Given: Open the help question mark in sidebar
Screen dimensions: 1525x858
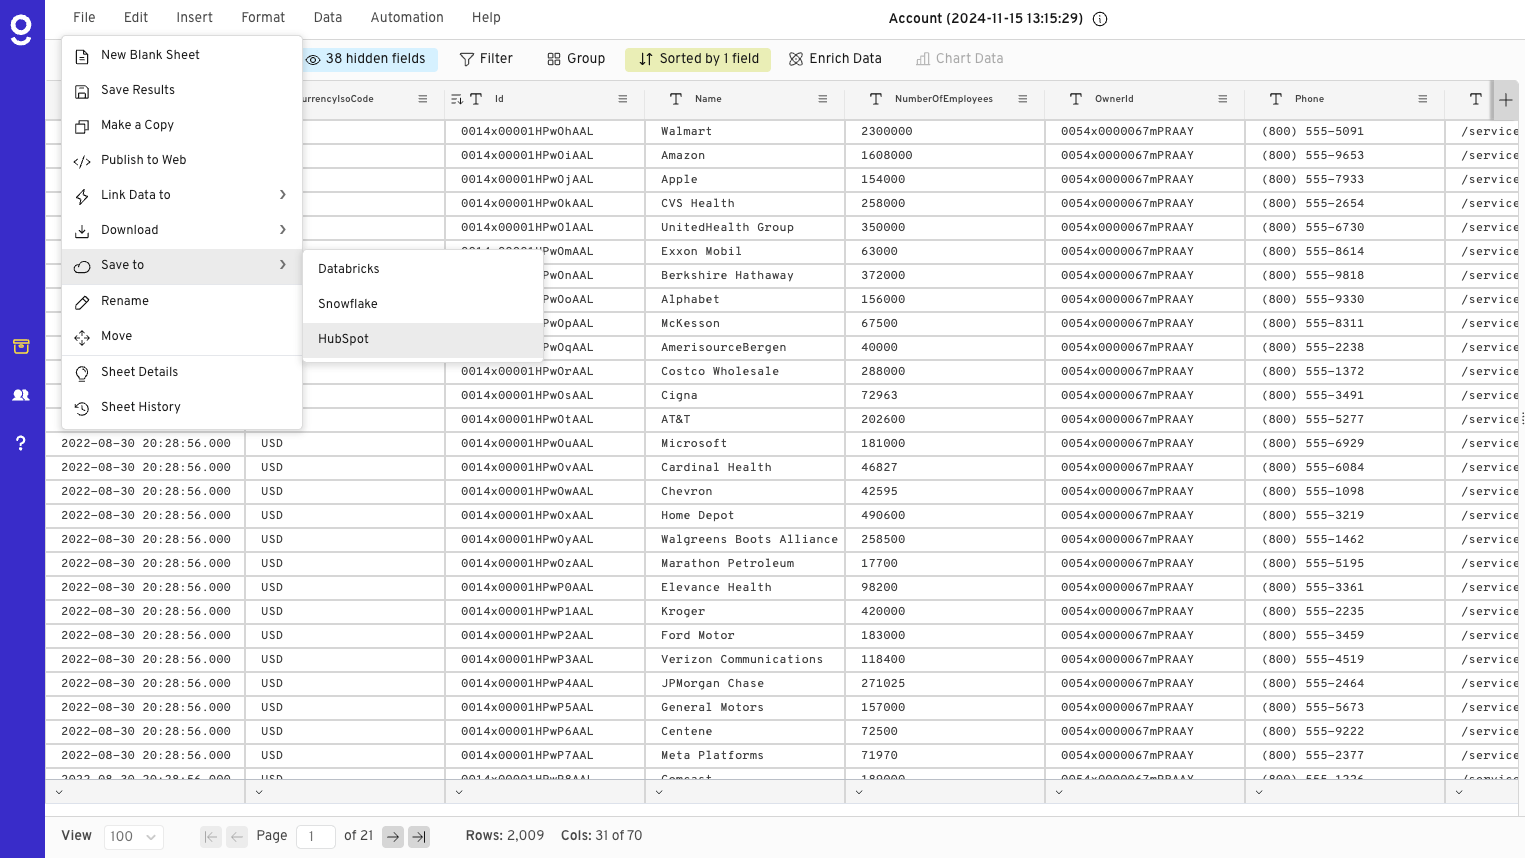Looking at the screenshot, I should click(x=21, y=443).
